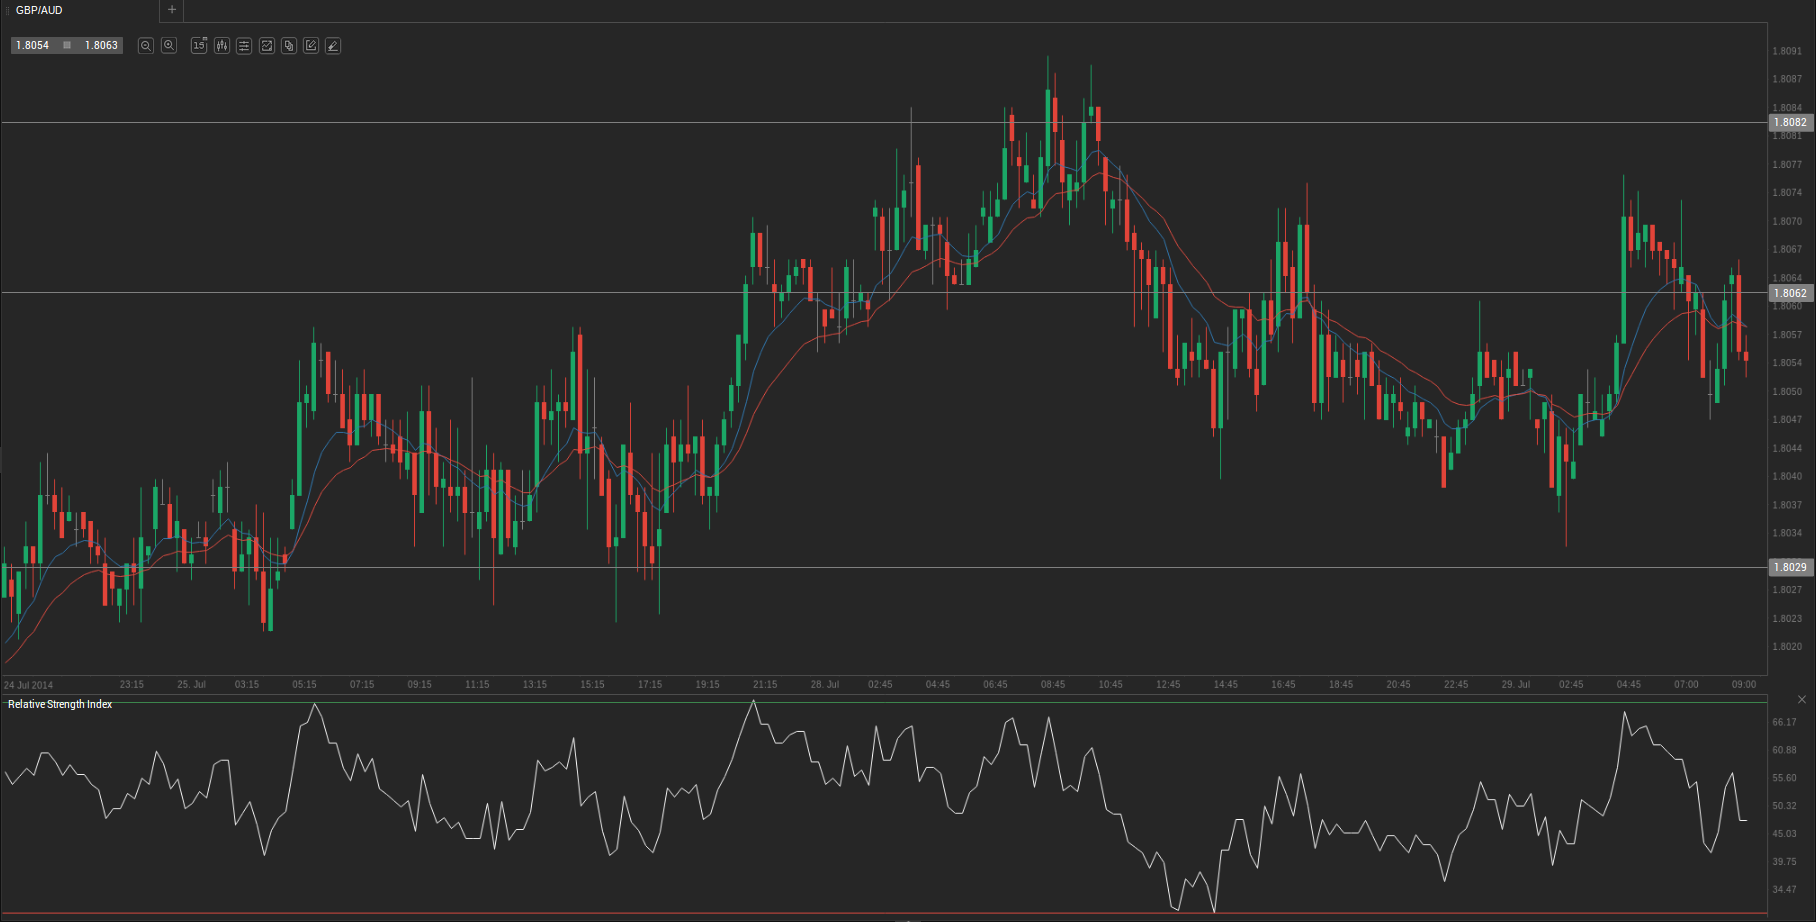1816x922 pixels.
Task: Select the 1.8029 price level marker
Action: pos(1790,568)
